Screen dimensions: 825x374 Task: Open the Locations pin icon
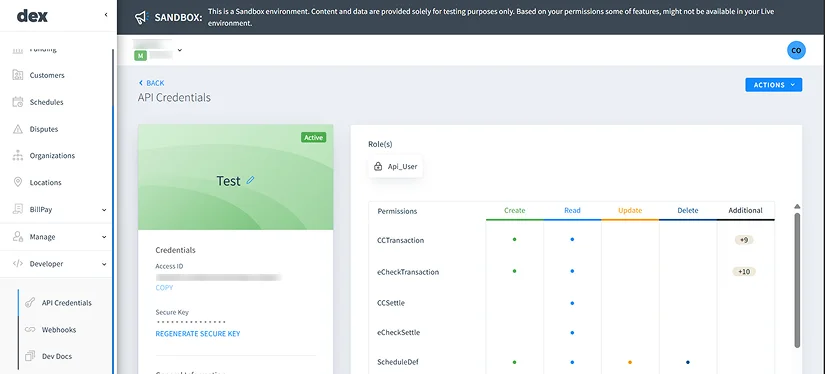click(x=18, y=183)
